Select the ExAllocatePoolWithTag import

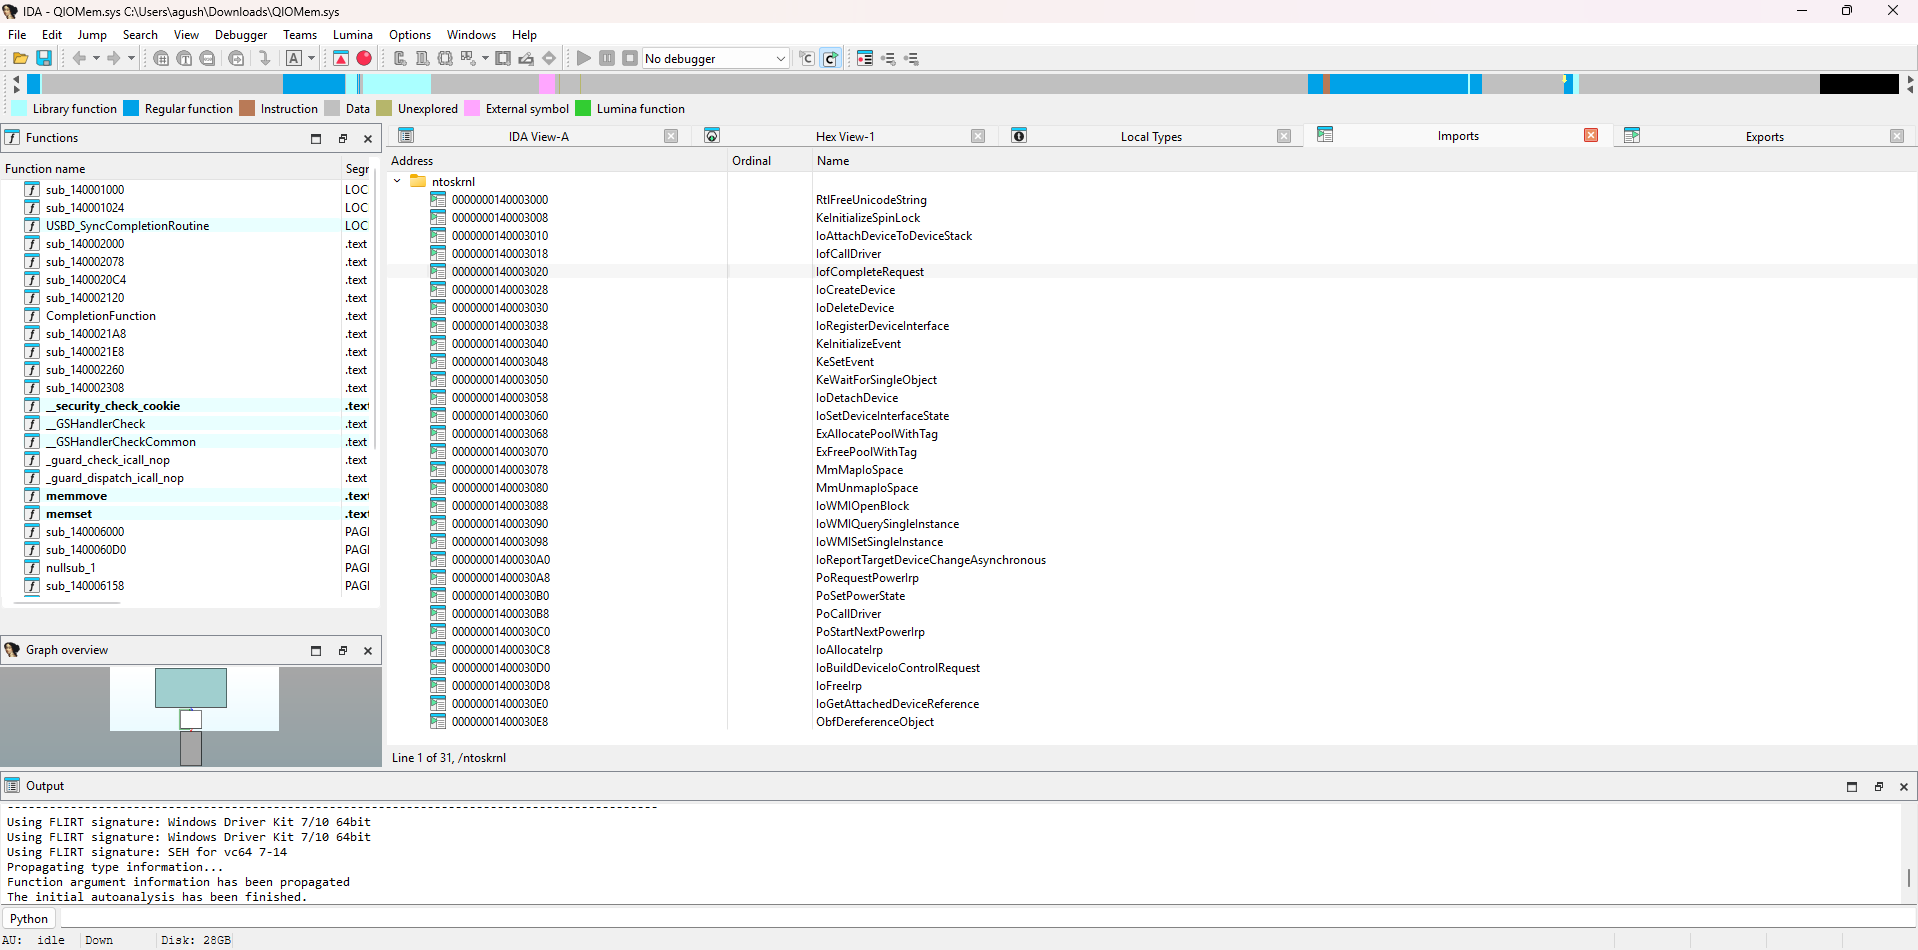point(876,434)
